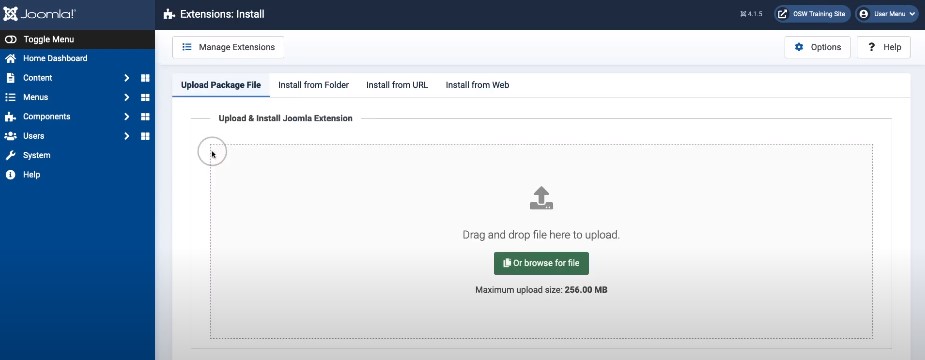Image resolution: width=925 pixels, height=360 pixels.
Task: Click the drag and drop upload text
Action: coord(541,235)
